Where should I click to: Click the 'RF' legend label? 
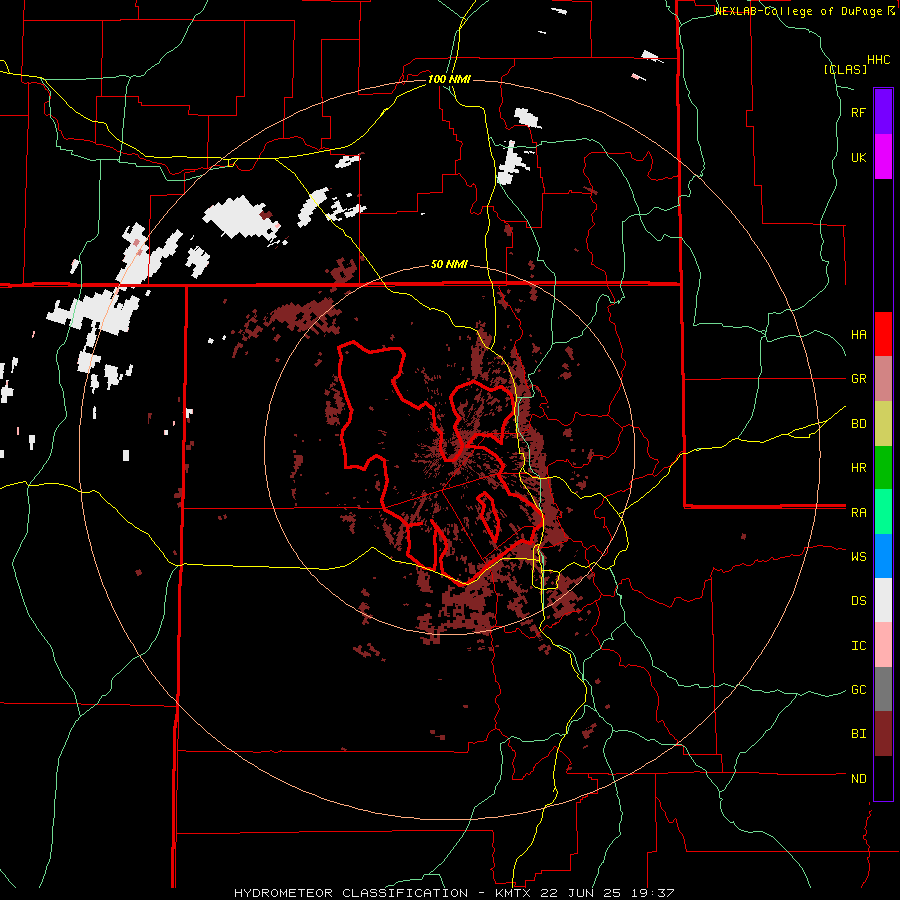(858, 112)
